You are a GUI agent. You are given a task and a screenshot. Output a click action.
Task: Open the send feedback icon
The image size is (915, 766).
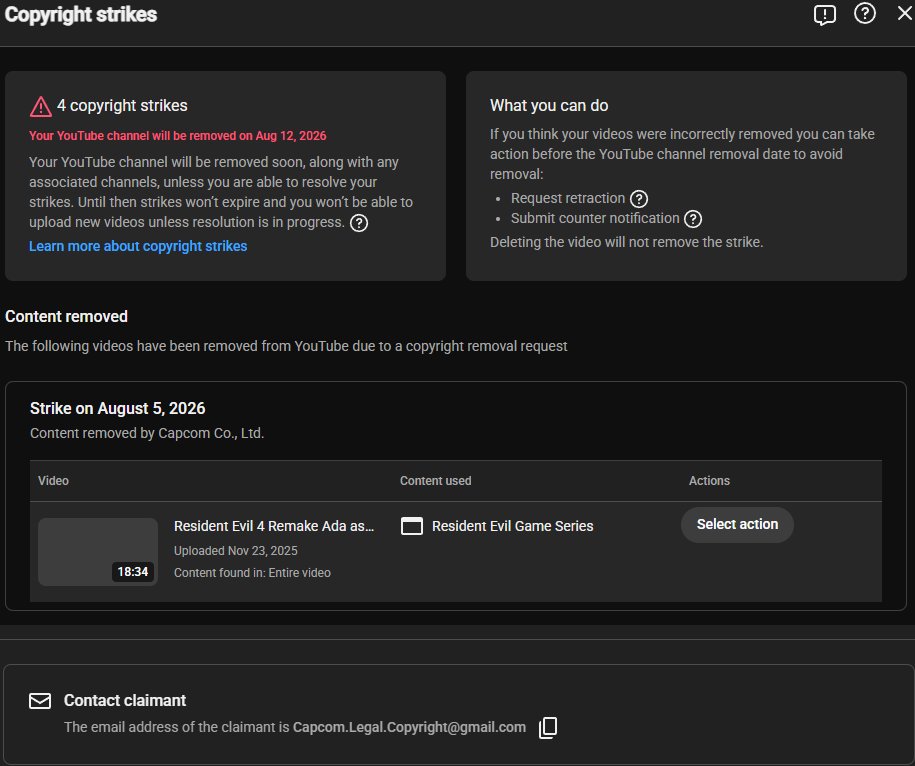click(825, 15)
